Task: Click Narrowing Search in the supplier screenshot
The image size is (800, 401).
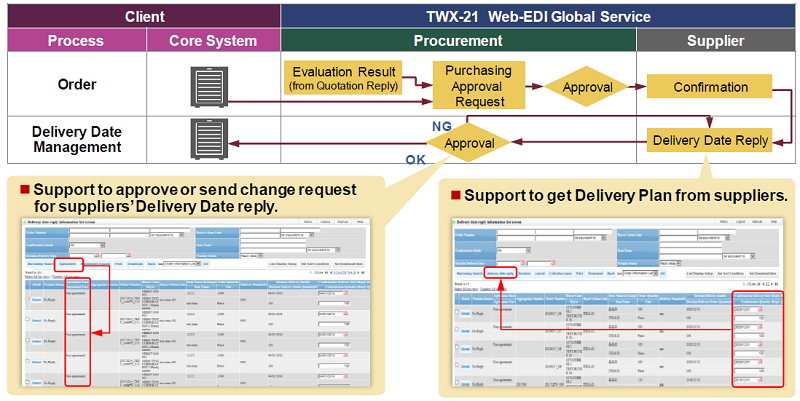Action: point(469,273)
